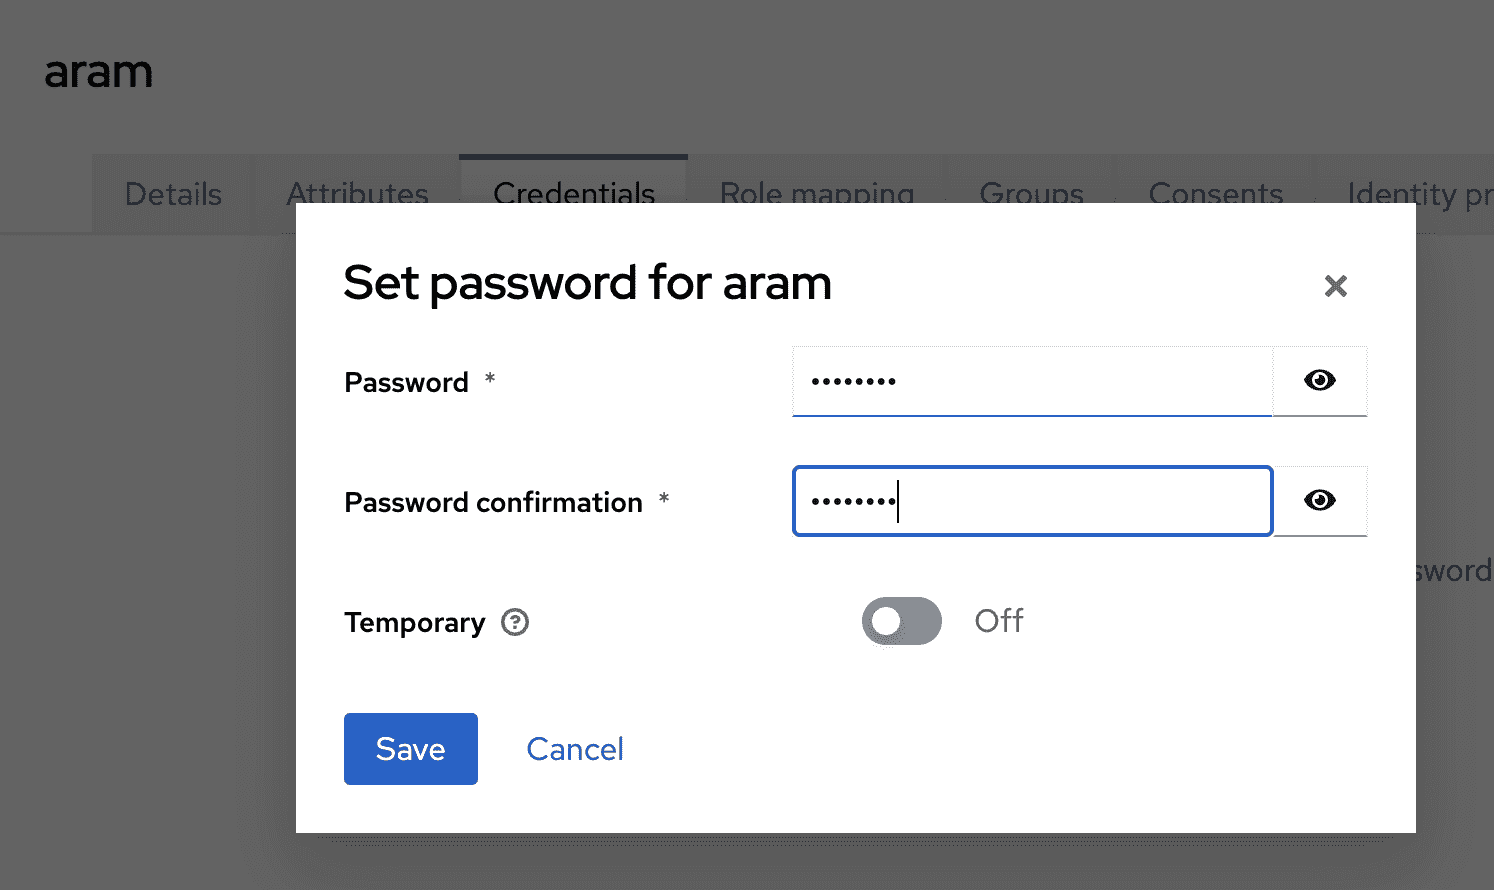The image size is (1494, 890).
Task: Open the Temporary help tooltip
Action: [x=514, y=622]
